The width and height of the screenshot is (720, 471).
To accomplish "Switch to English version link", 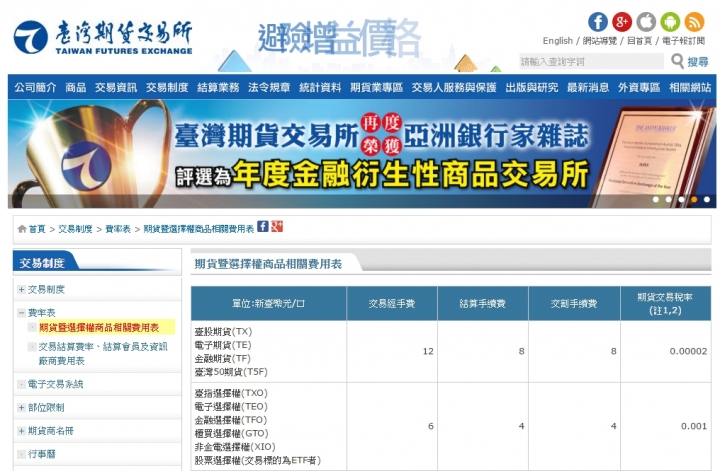I will (557, 41).
